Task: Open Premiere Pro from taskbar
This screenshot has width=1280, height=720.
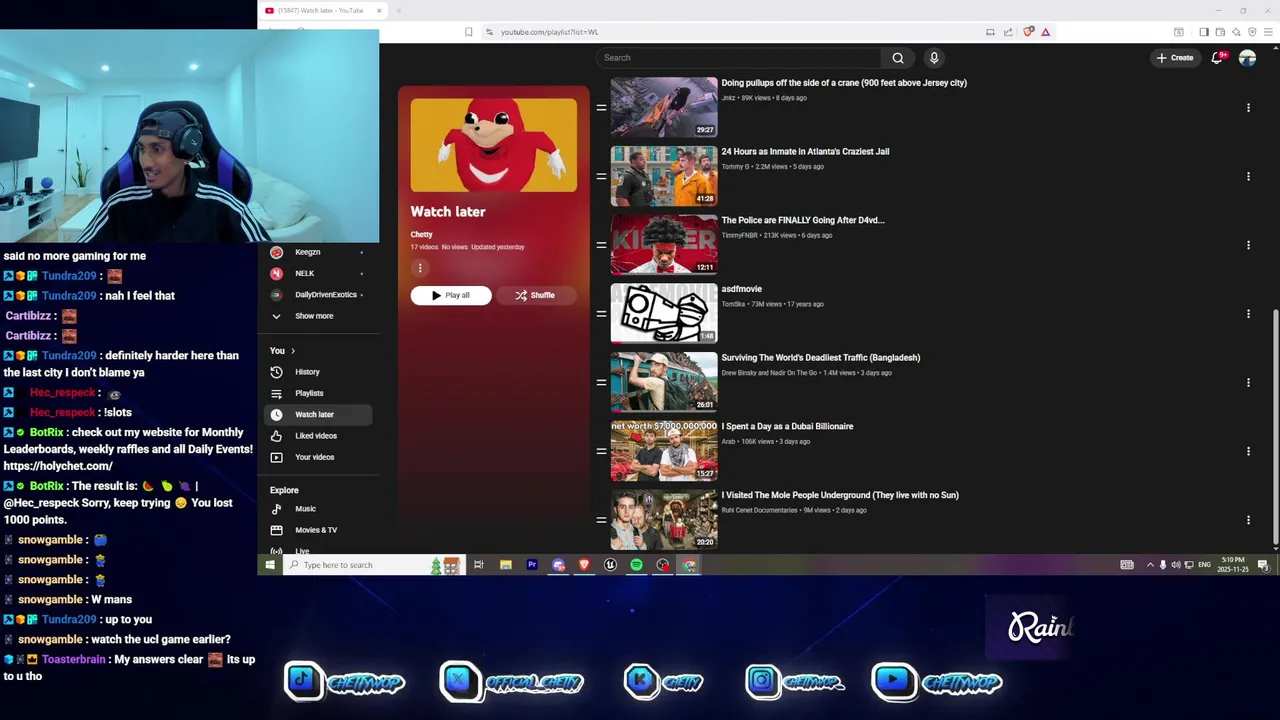Action: point(532,565)
